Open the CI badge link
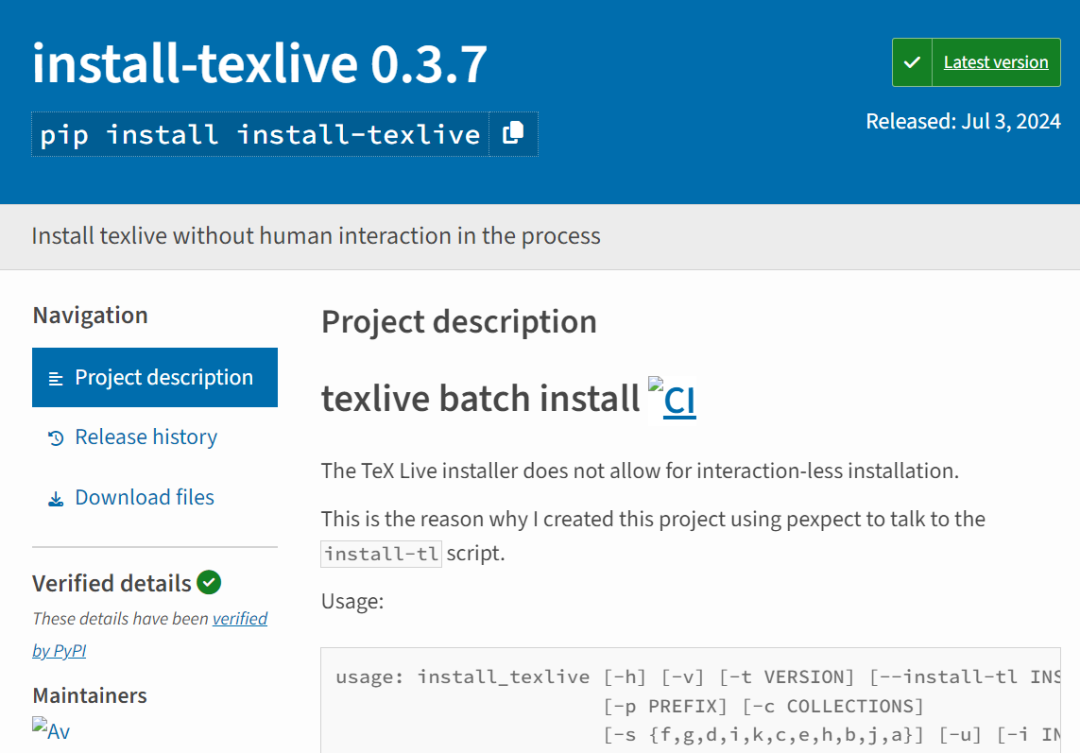Screen dimensions: 1080x753 tap(672, 398)
